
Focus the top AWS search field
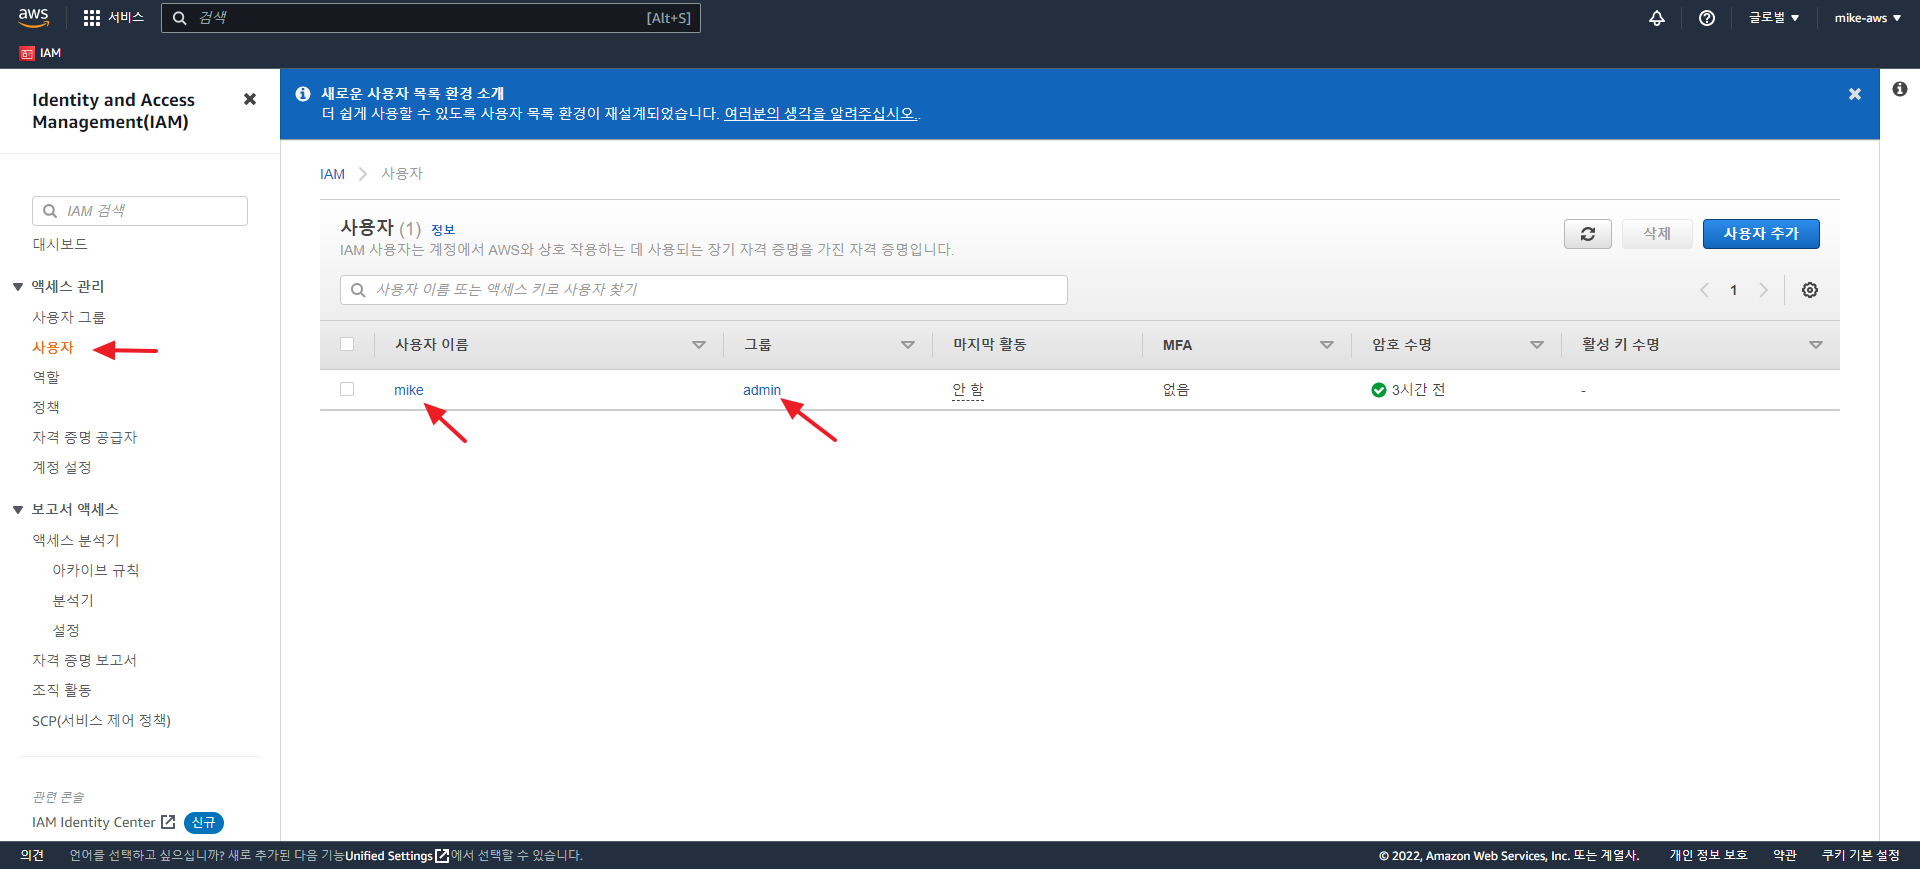point(431,18)
